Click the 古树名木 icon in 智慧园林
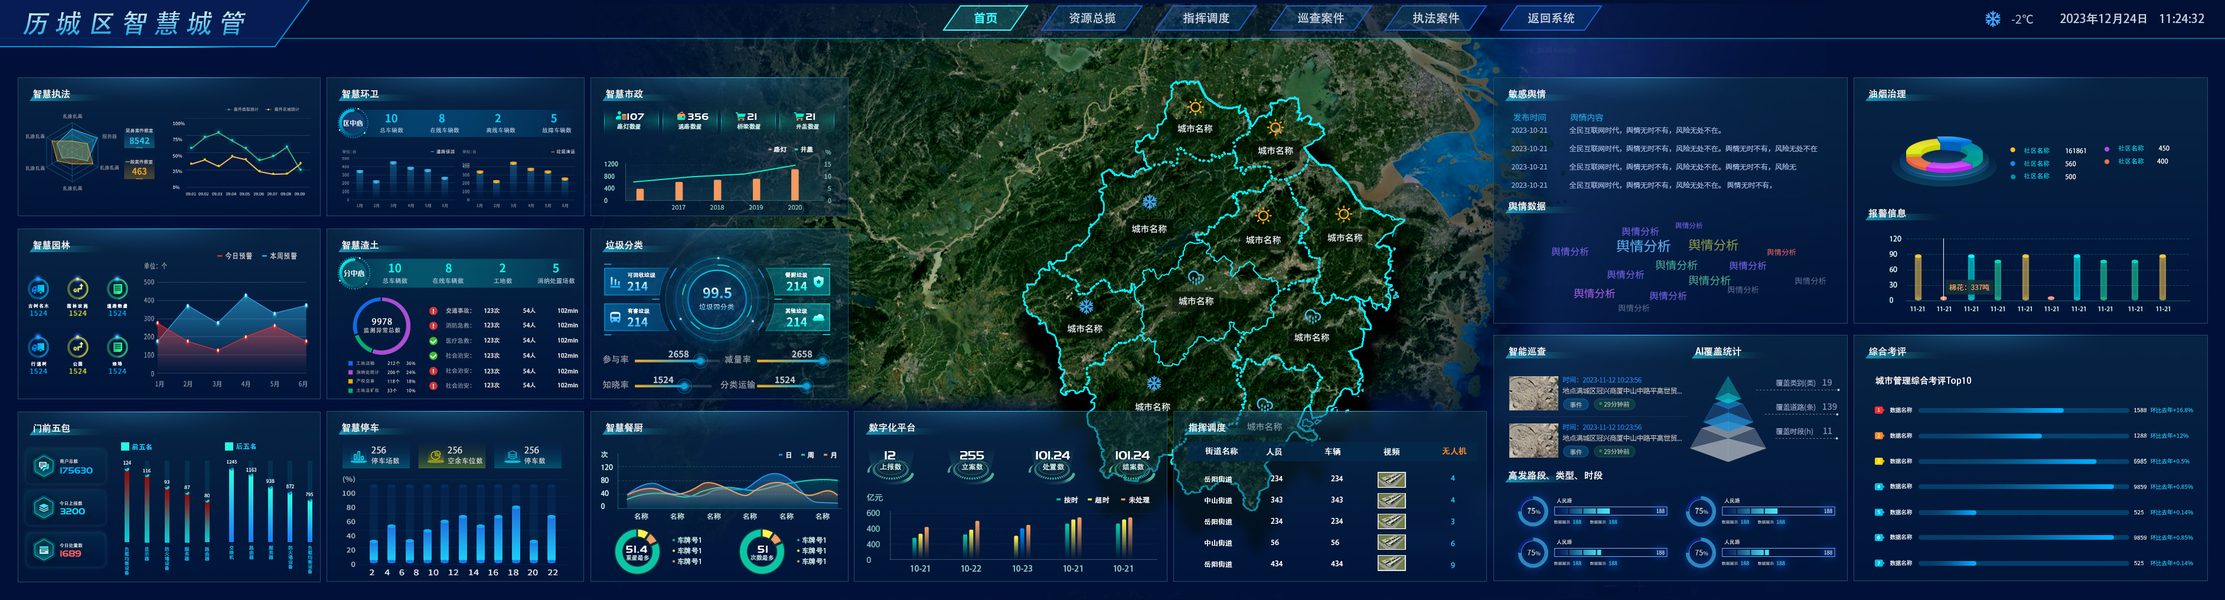Viewport: 2225px width, 600px height. pos(38,289)
